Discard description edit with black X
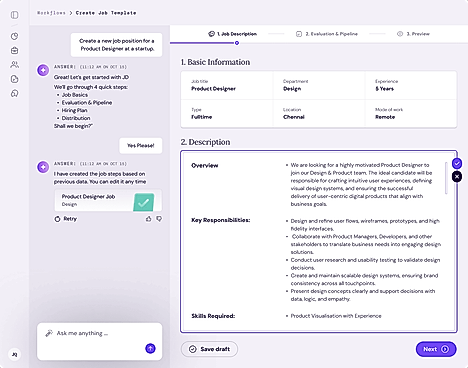Viewport: 468px width, 368px height. [x=457, y=177]
